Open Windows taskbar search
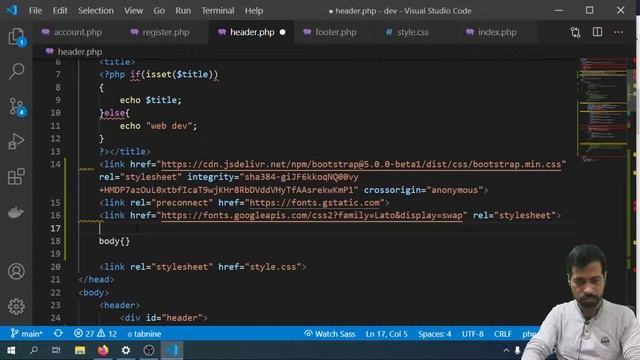This screenshot has height=360, width=640. (x=34, y=350)
